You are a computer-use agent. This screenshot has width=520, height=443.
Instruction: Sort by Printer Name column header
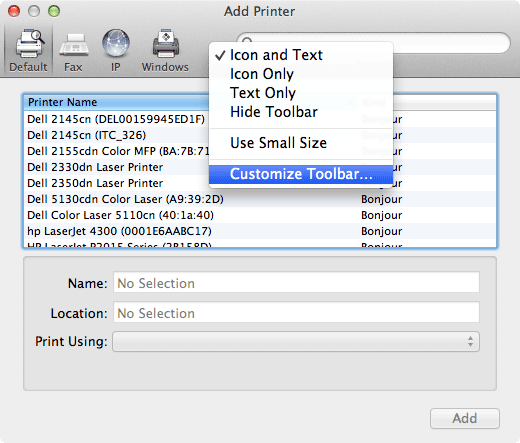(x=117, y=102)
